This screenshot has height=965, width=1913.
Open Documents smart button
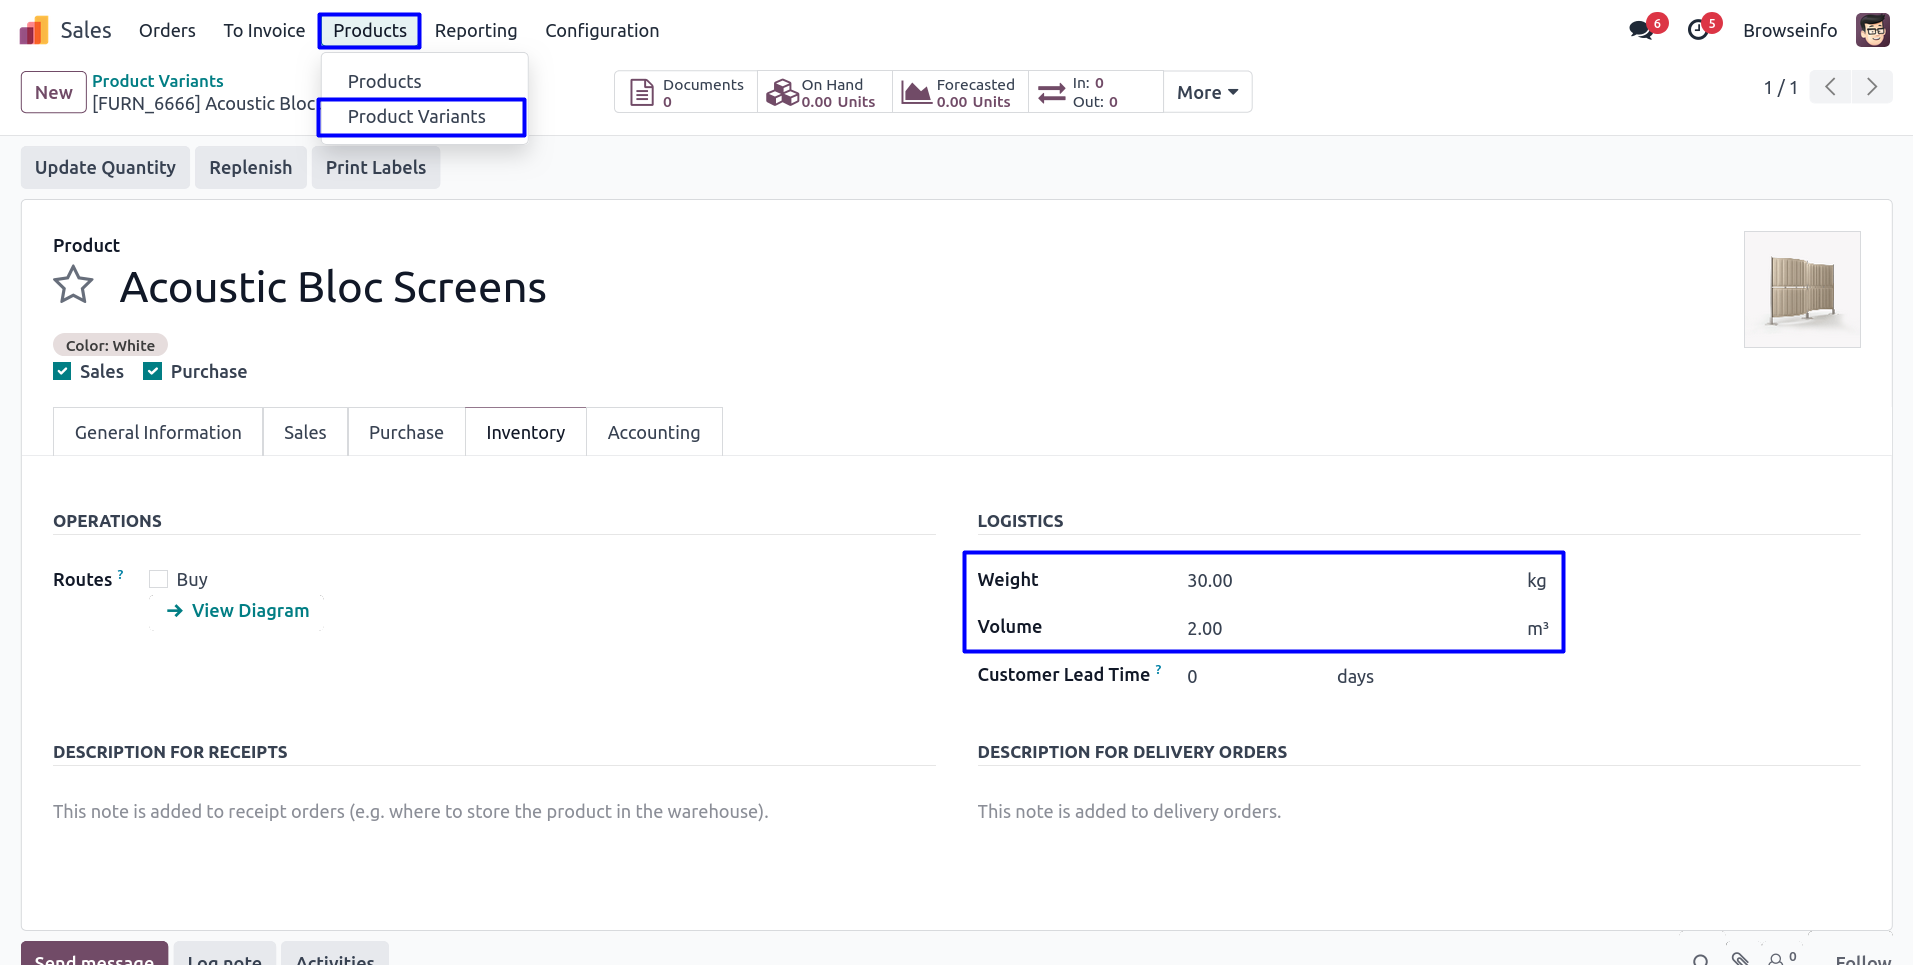[686, 92]
